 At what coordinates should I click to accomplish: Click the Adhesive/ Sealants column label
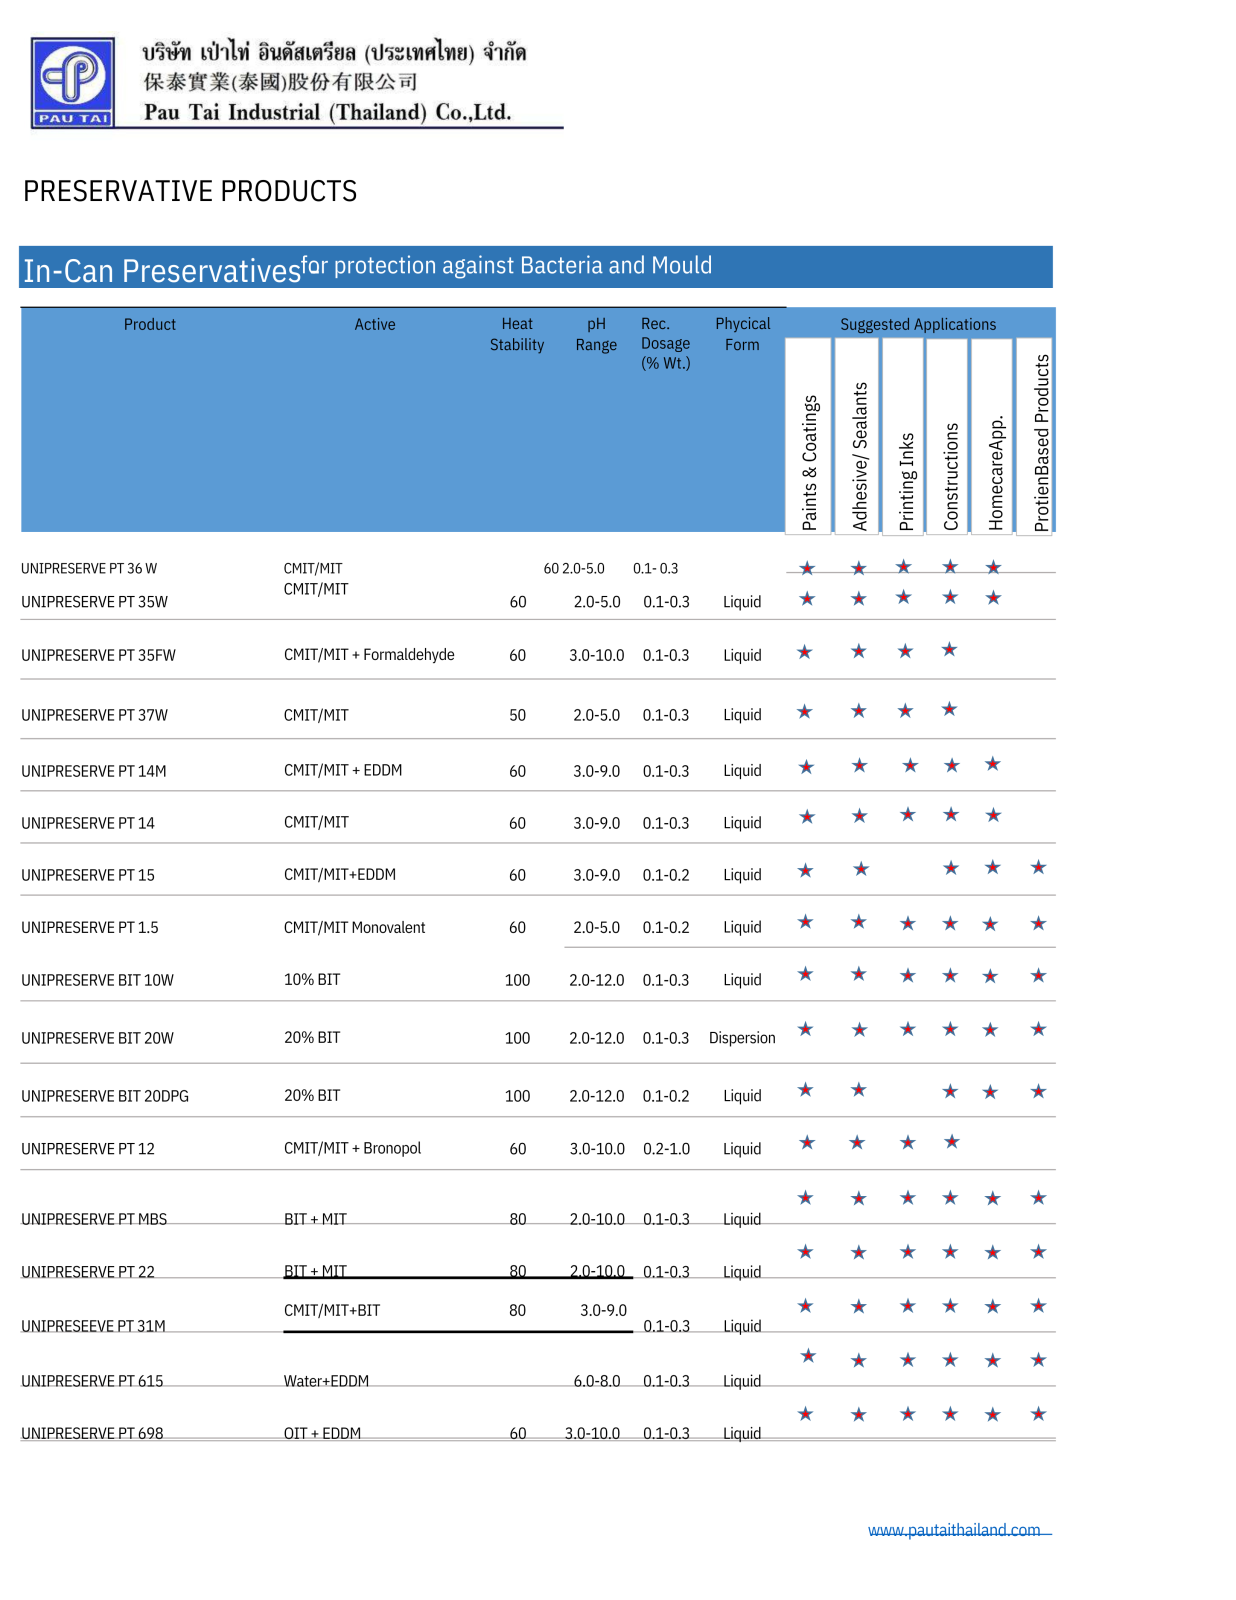pyautogui.click(x=859, y=456)
